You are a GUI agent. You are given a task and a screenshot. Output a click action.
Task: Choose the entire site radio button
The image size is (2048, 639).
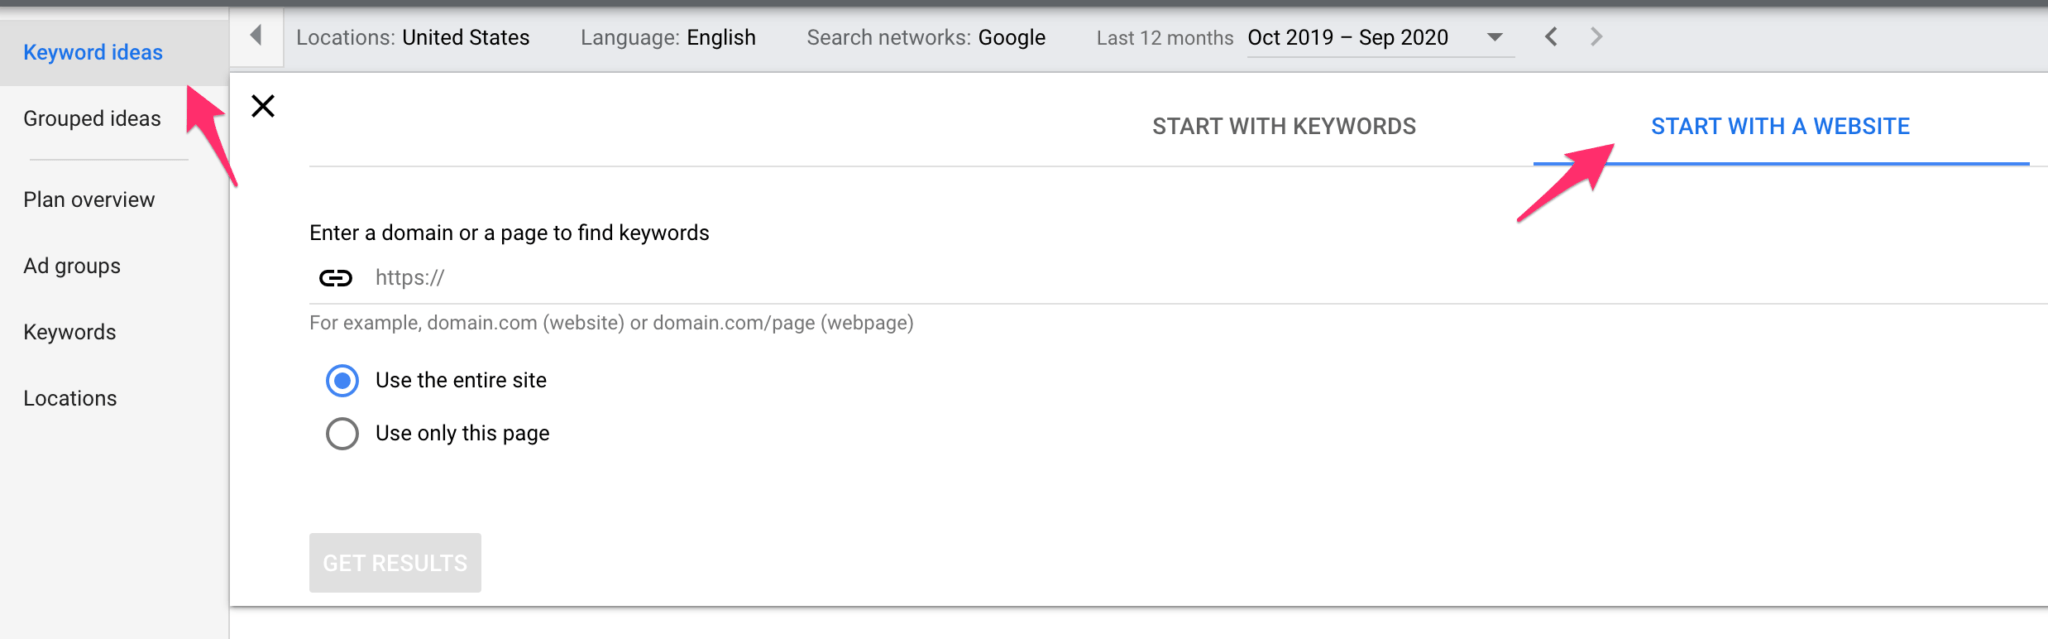[343, 381]
